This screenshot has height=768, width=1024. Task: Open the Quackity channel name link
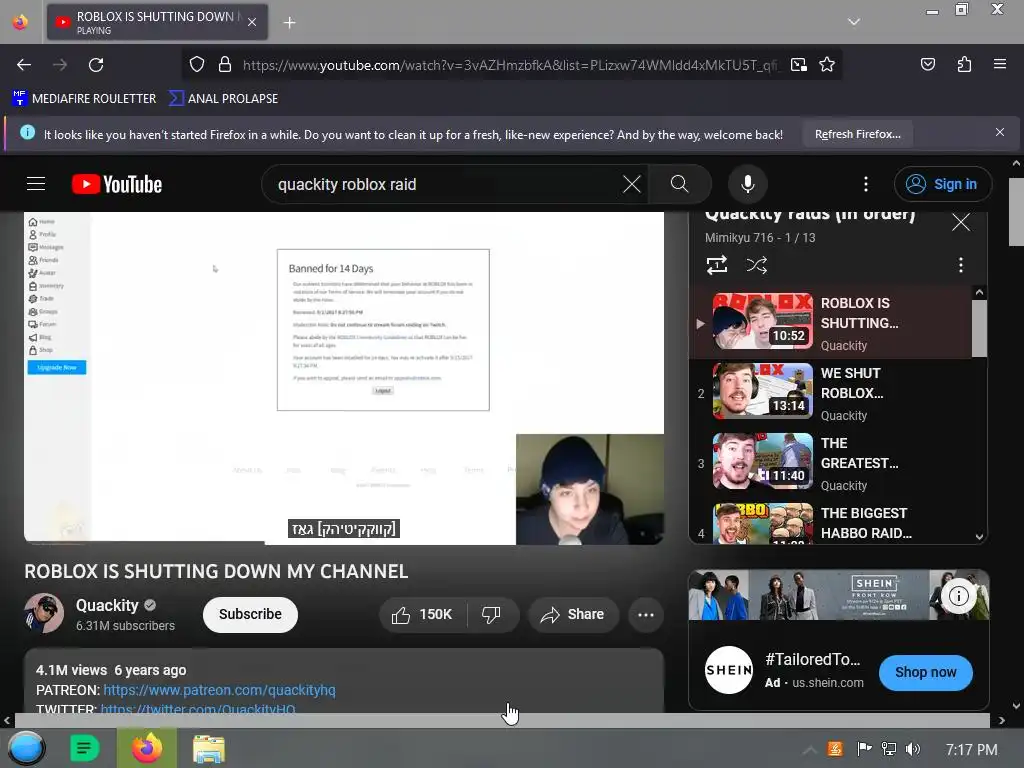(x=107, y=605)
